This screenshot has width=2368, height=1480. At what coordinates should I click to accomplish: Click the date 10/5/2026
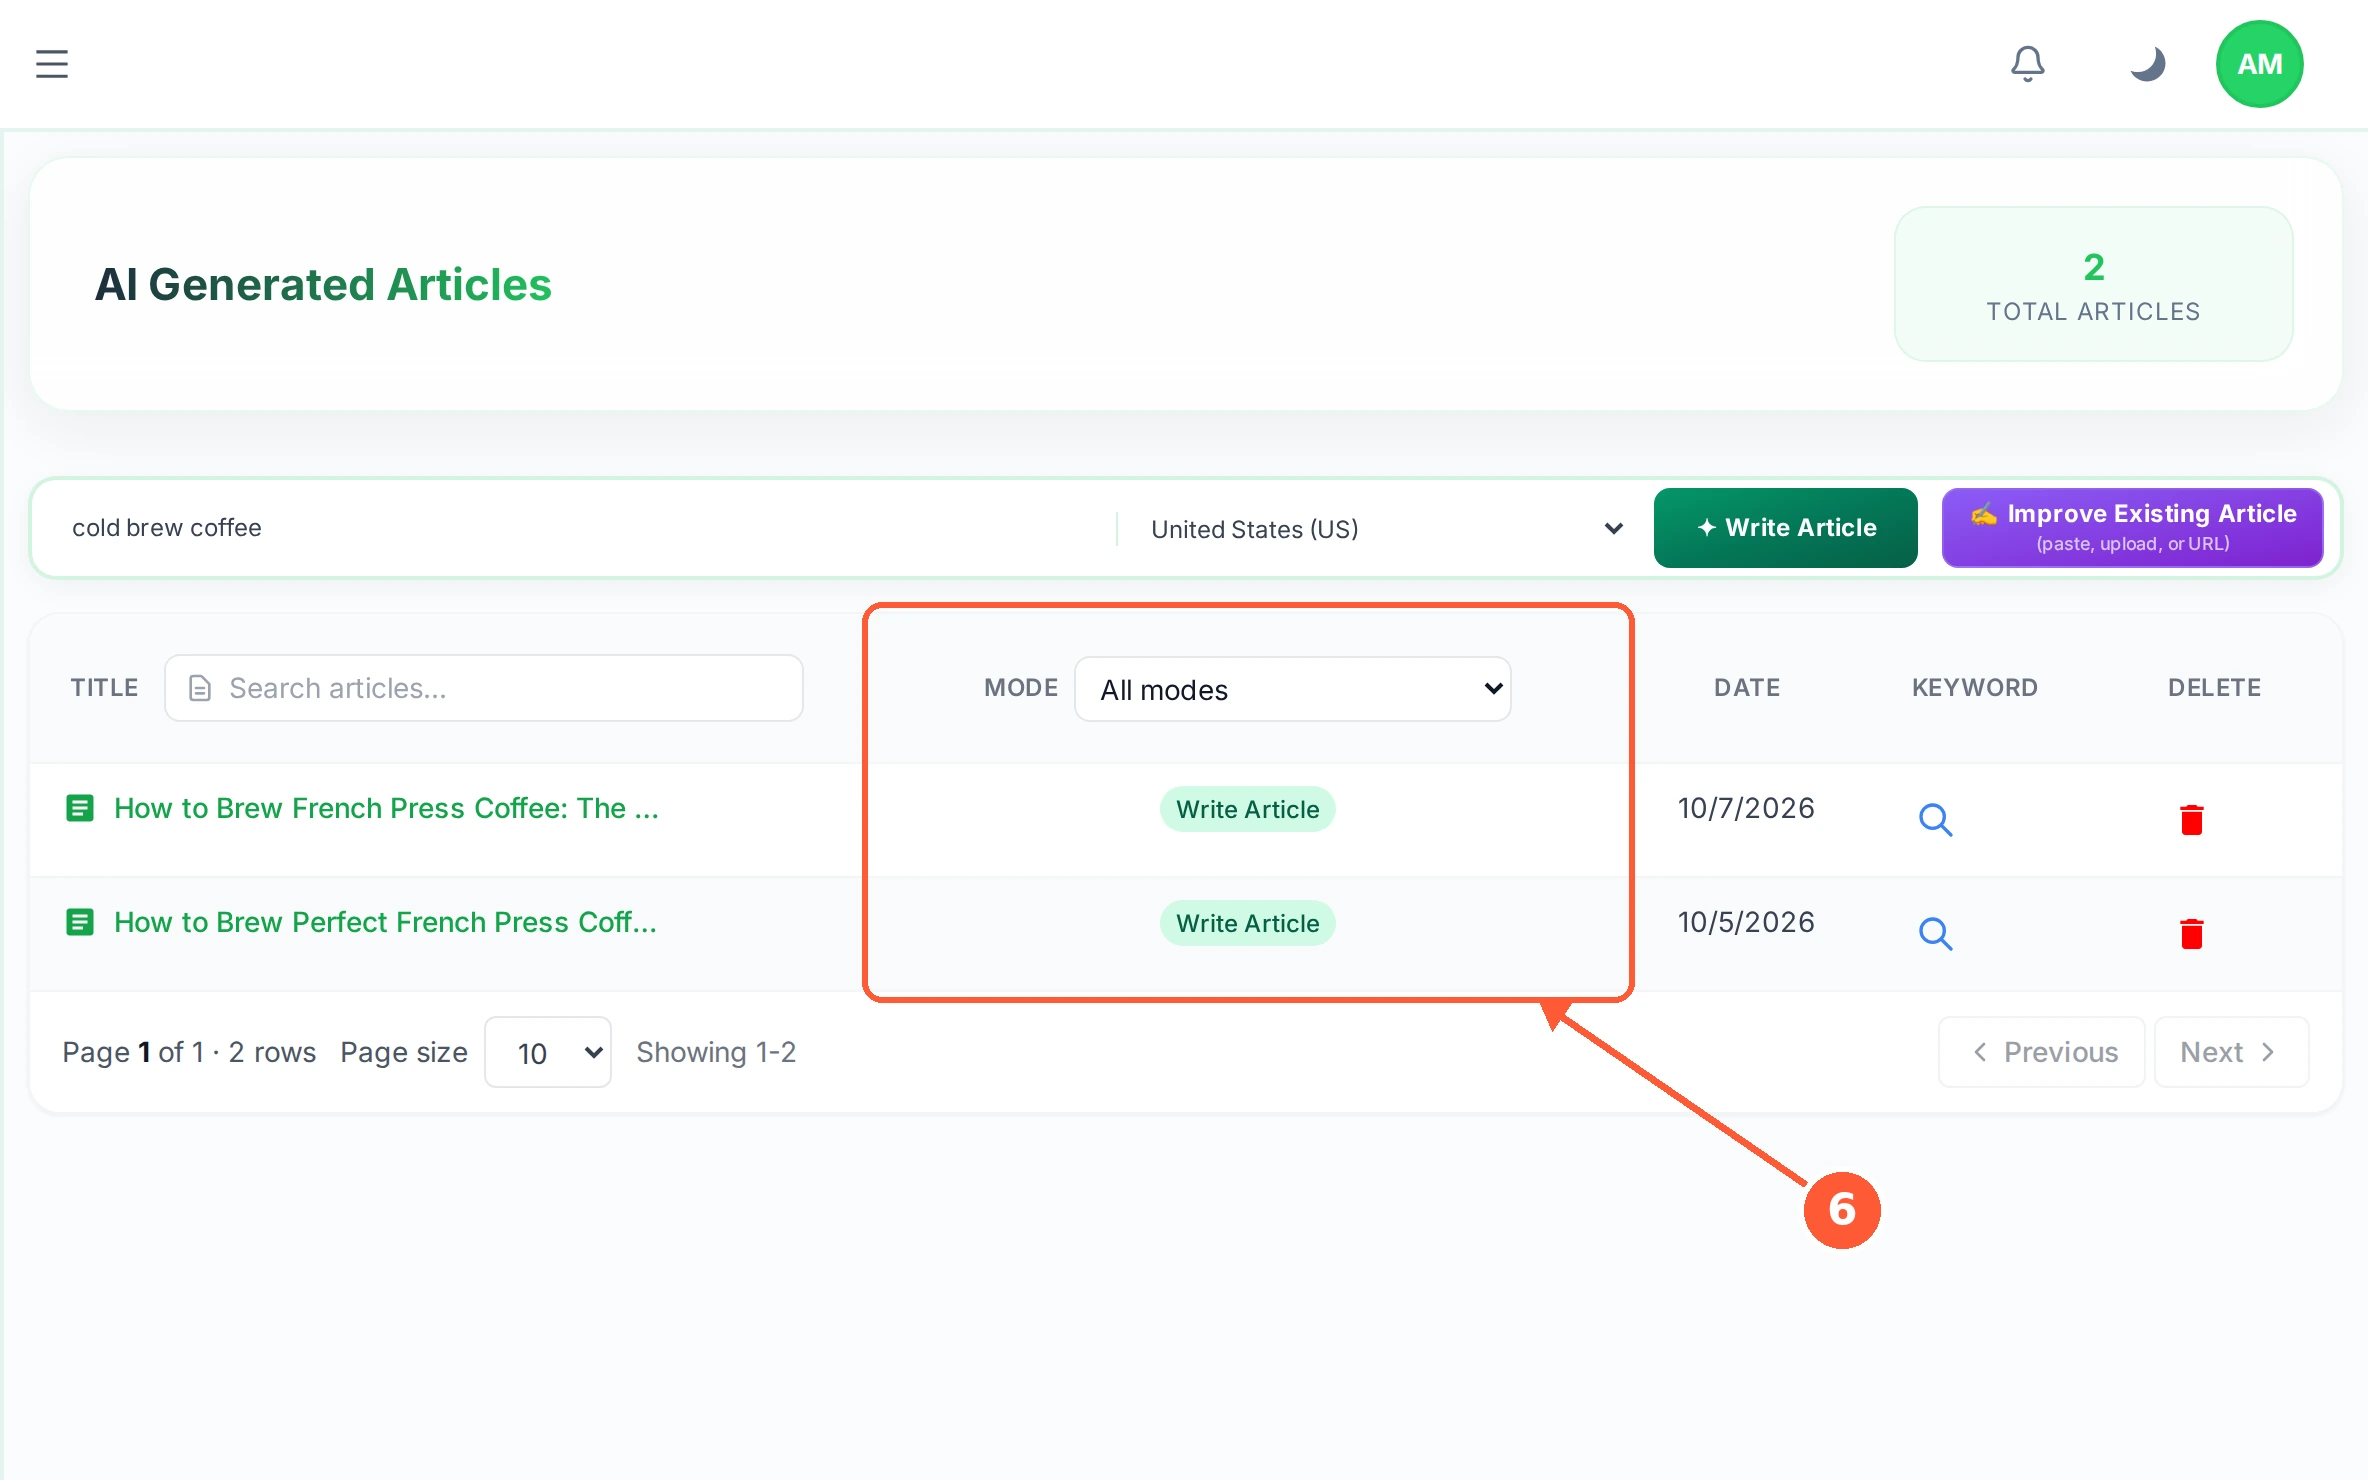point(1746,922)
